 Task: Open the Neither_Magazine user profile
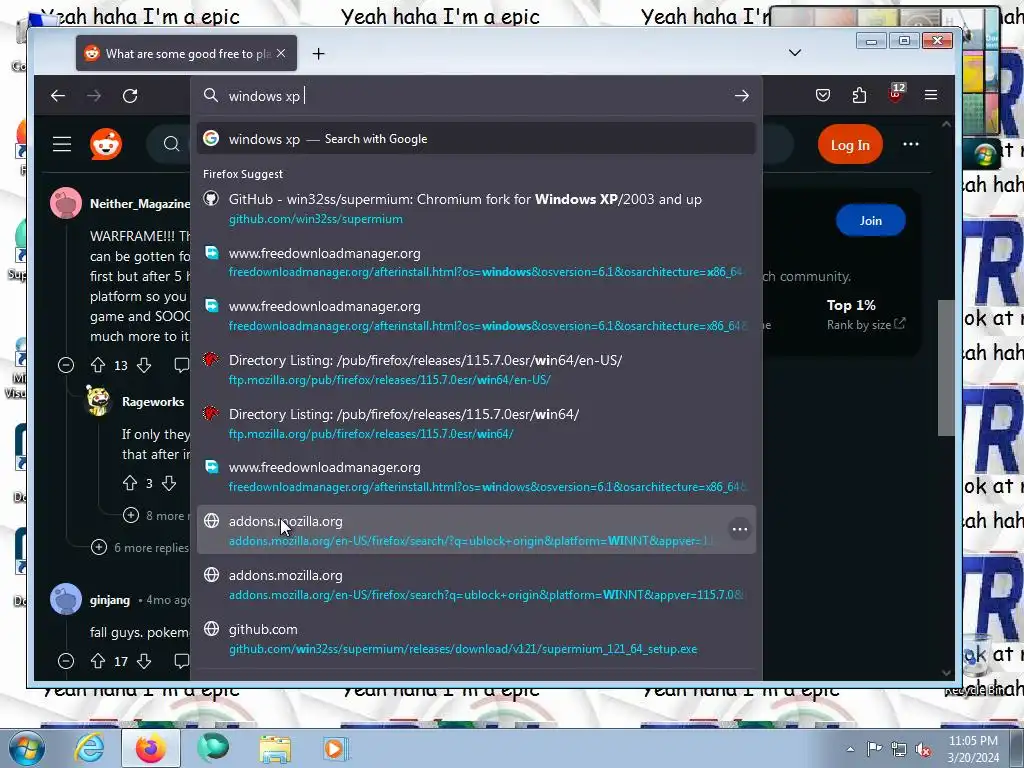point(140,204)
